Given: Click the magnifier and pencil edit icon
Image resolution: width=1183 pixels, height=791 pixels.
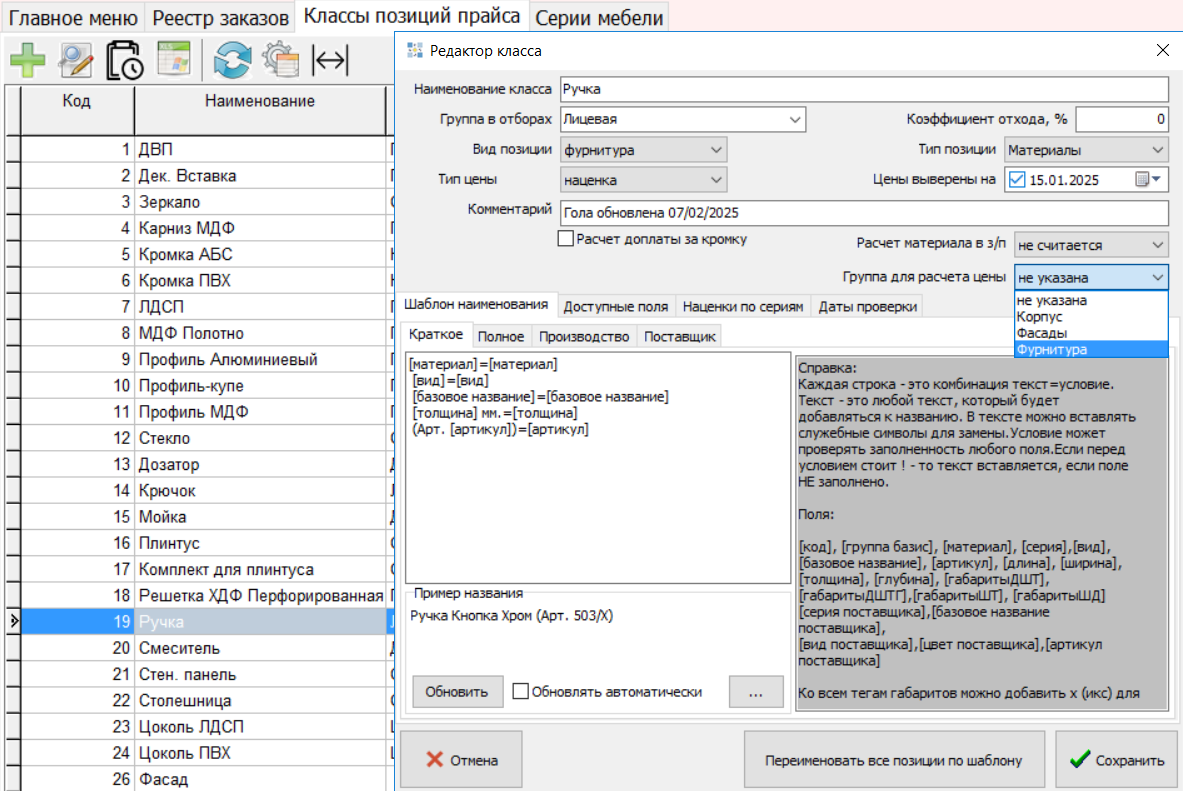Looking at the screenshot, I should point(76,61).
